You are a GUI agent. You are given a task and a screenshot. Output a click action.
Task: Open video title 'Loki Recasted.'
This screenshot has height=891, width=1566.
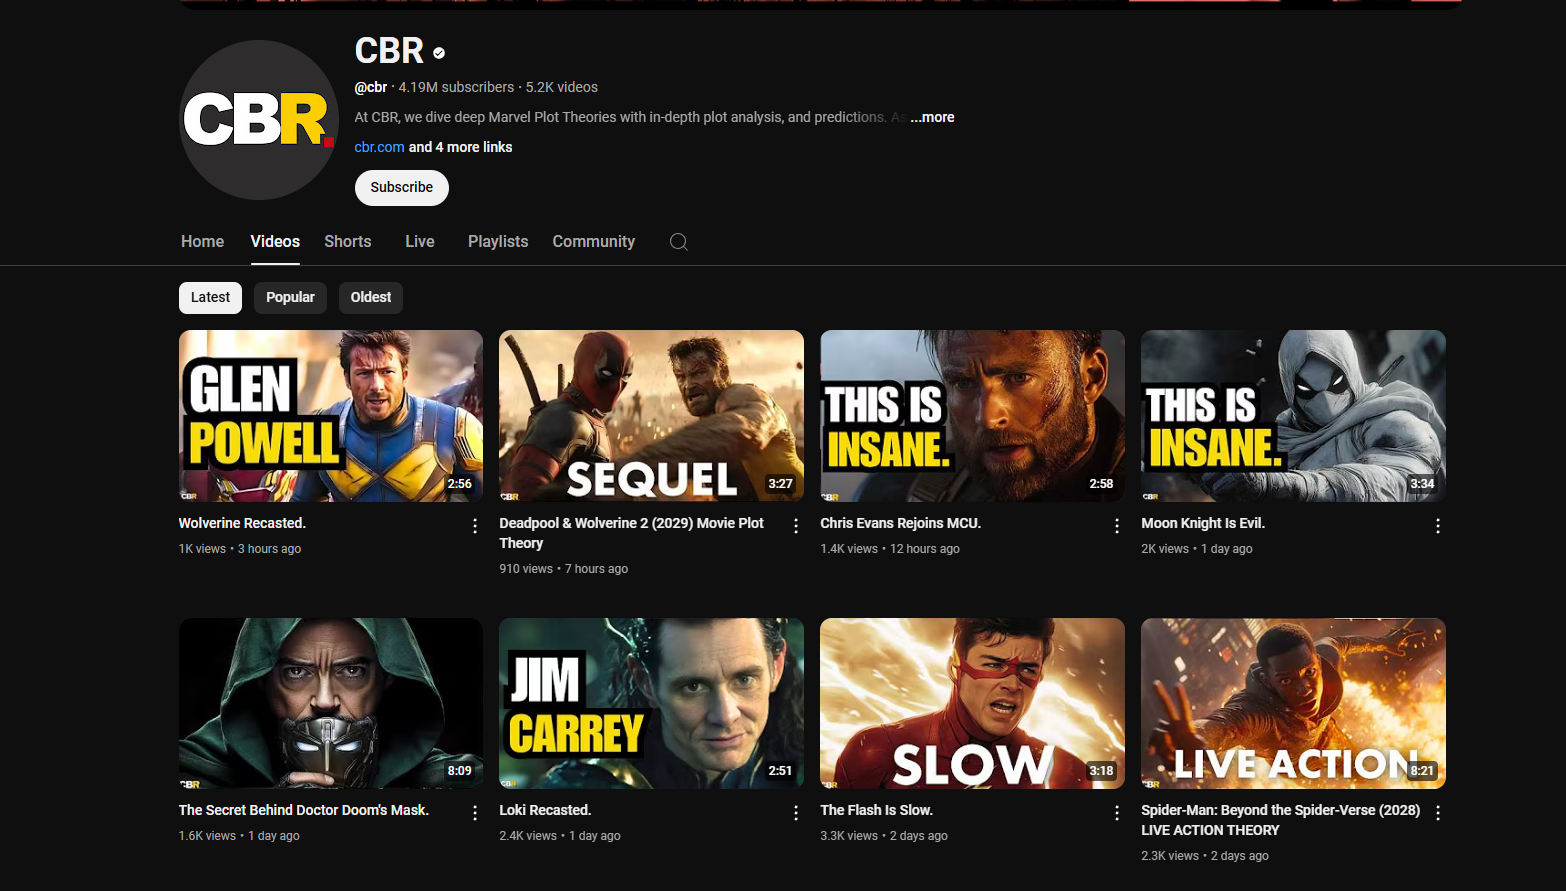545,810
